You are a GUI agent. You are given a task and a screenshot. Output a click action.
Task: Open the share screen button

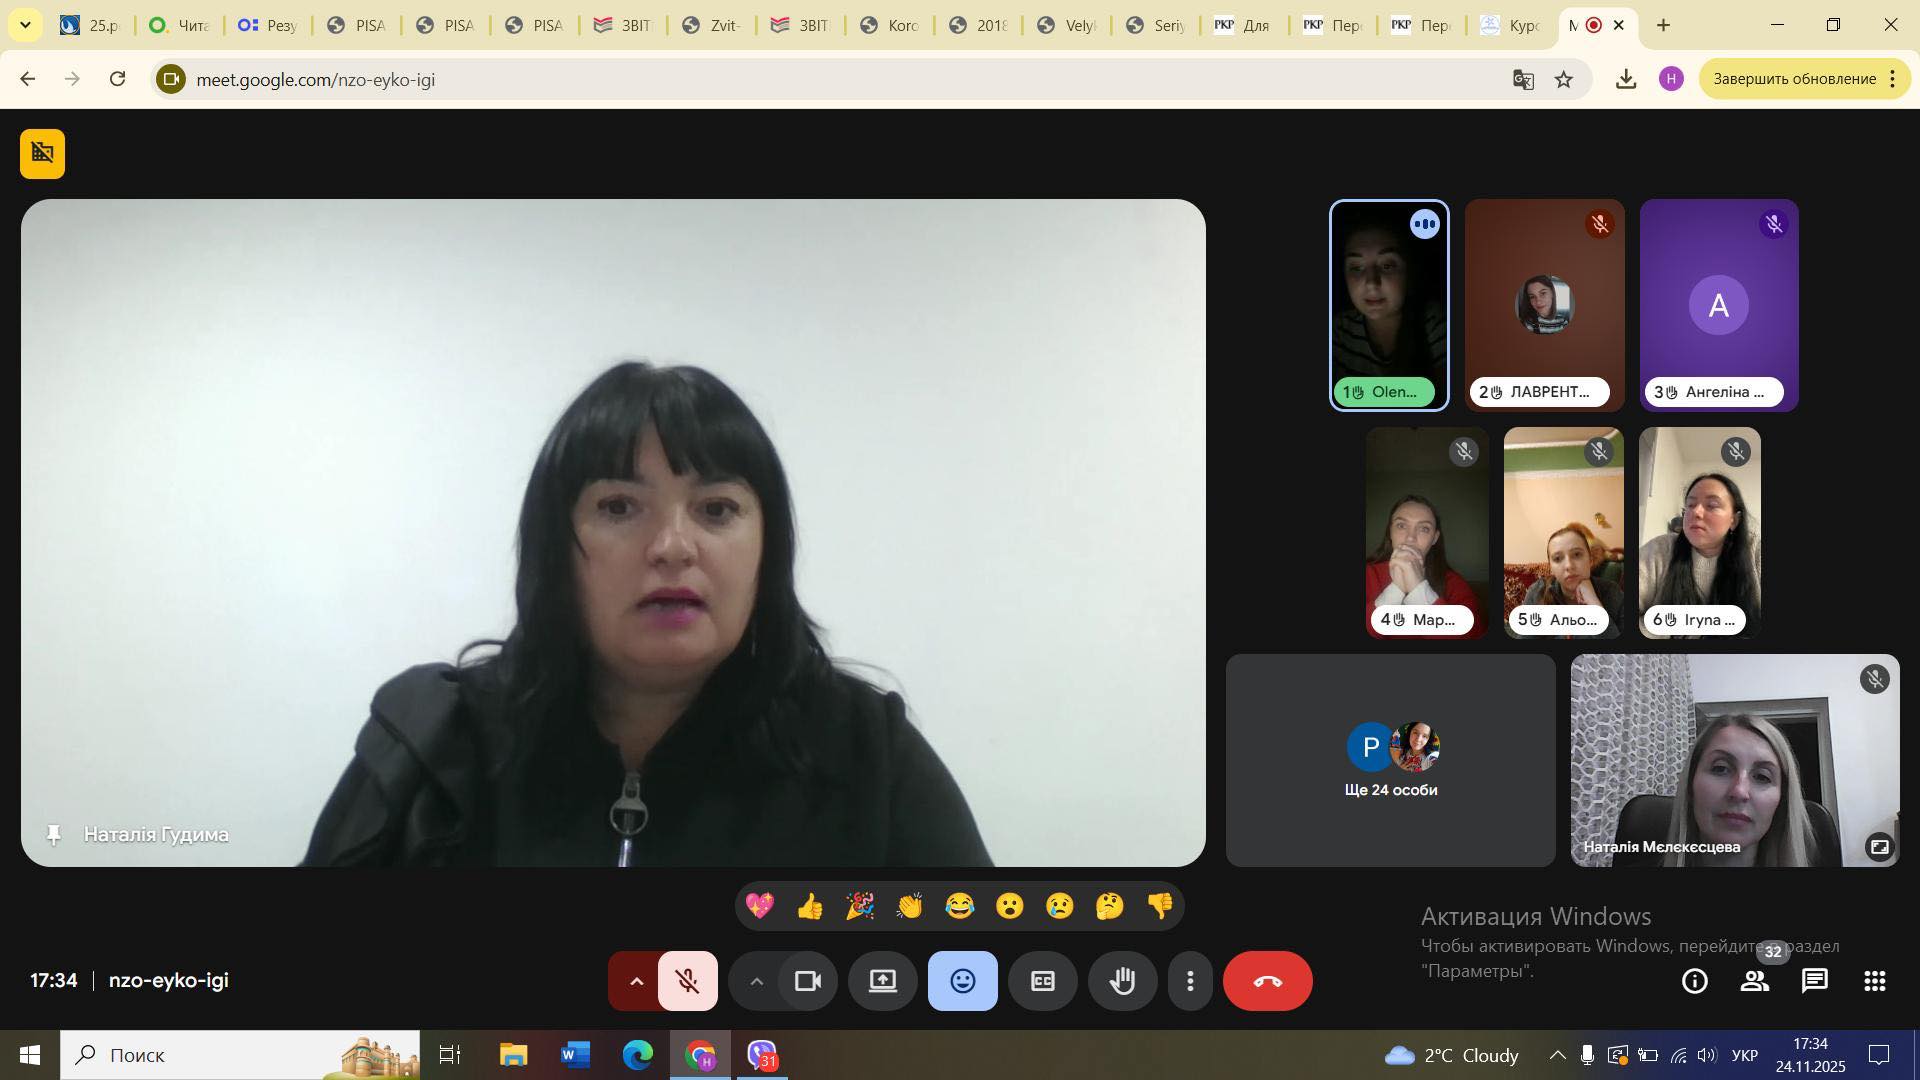[882, 981]
